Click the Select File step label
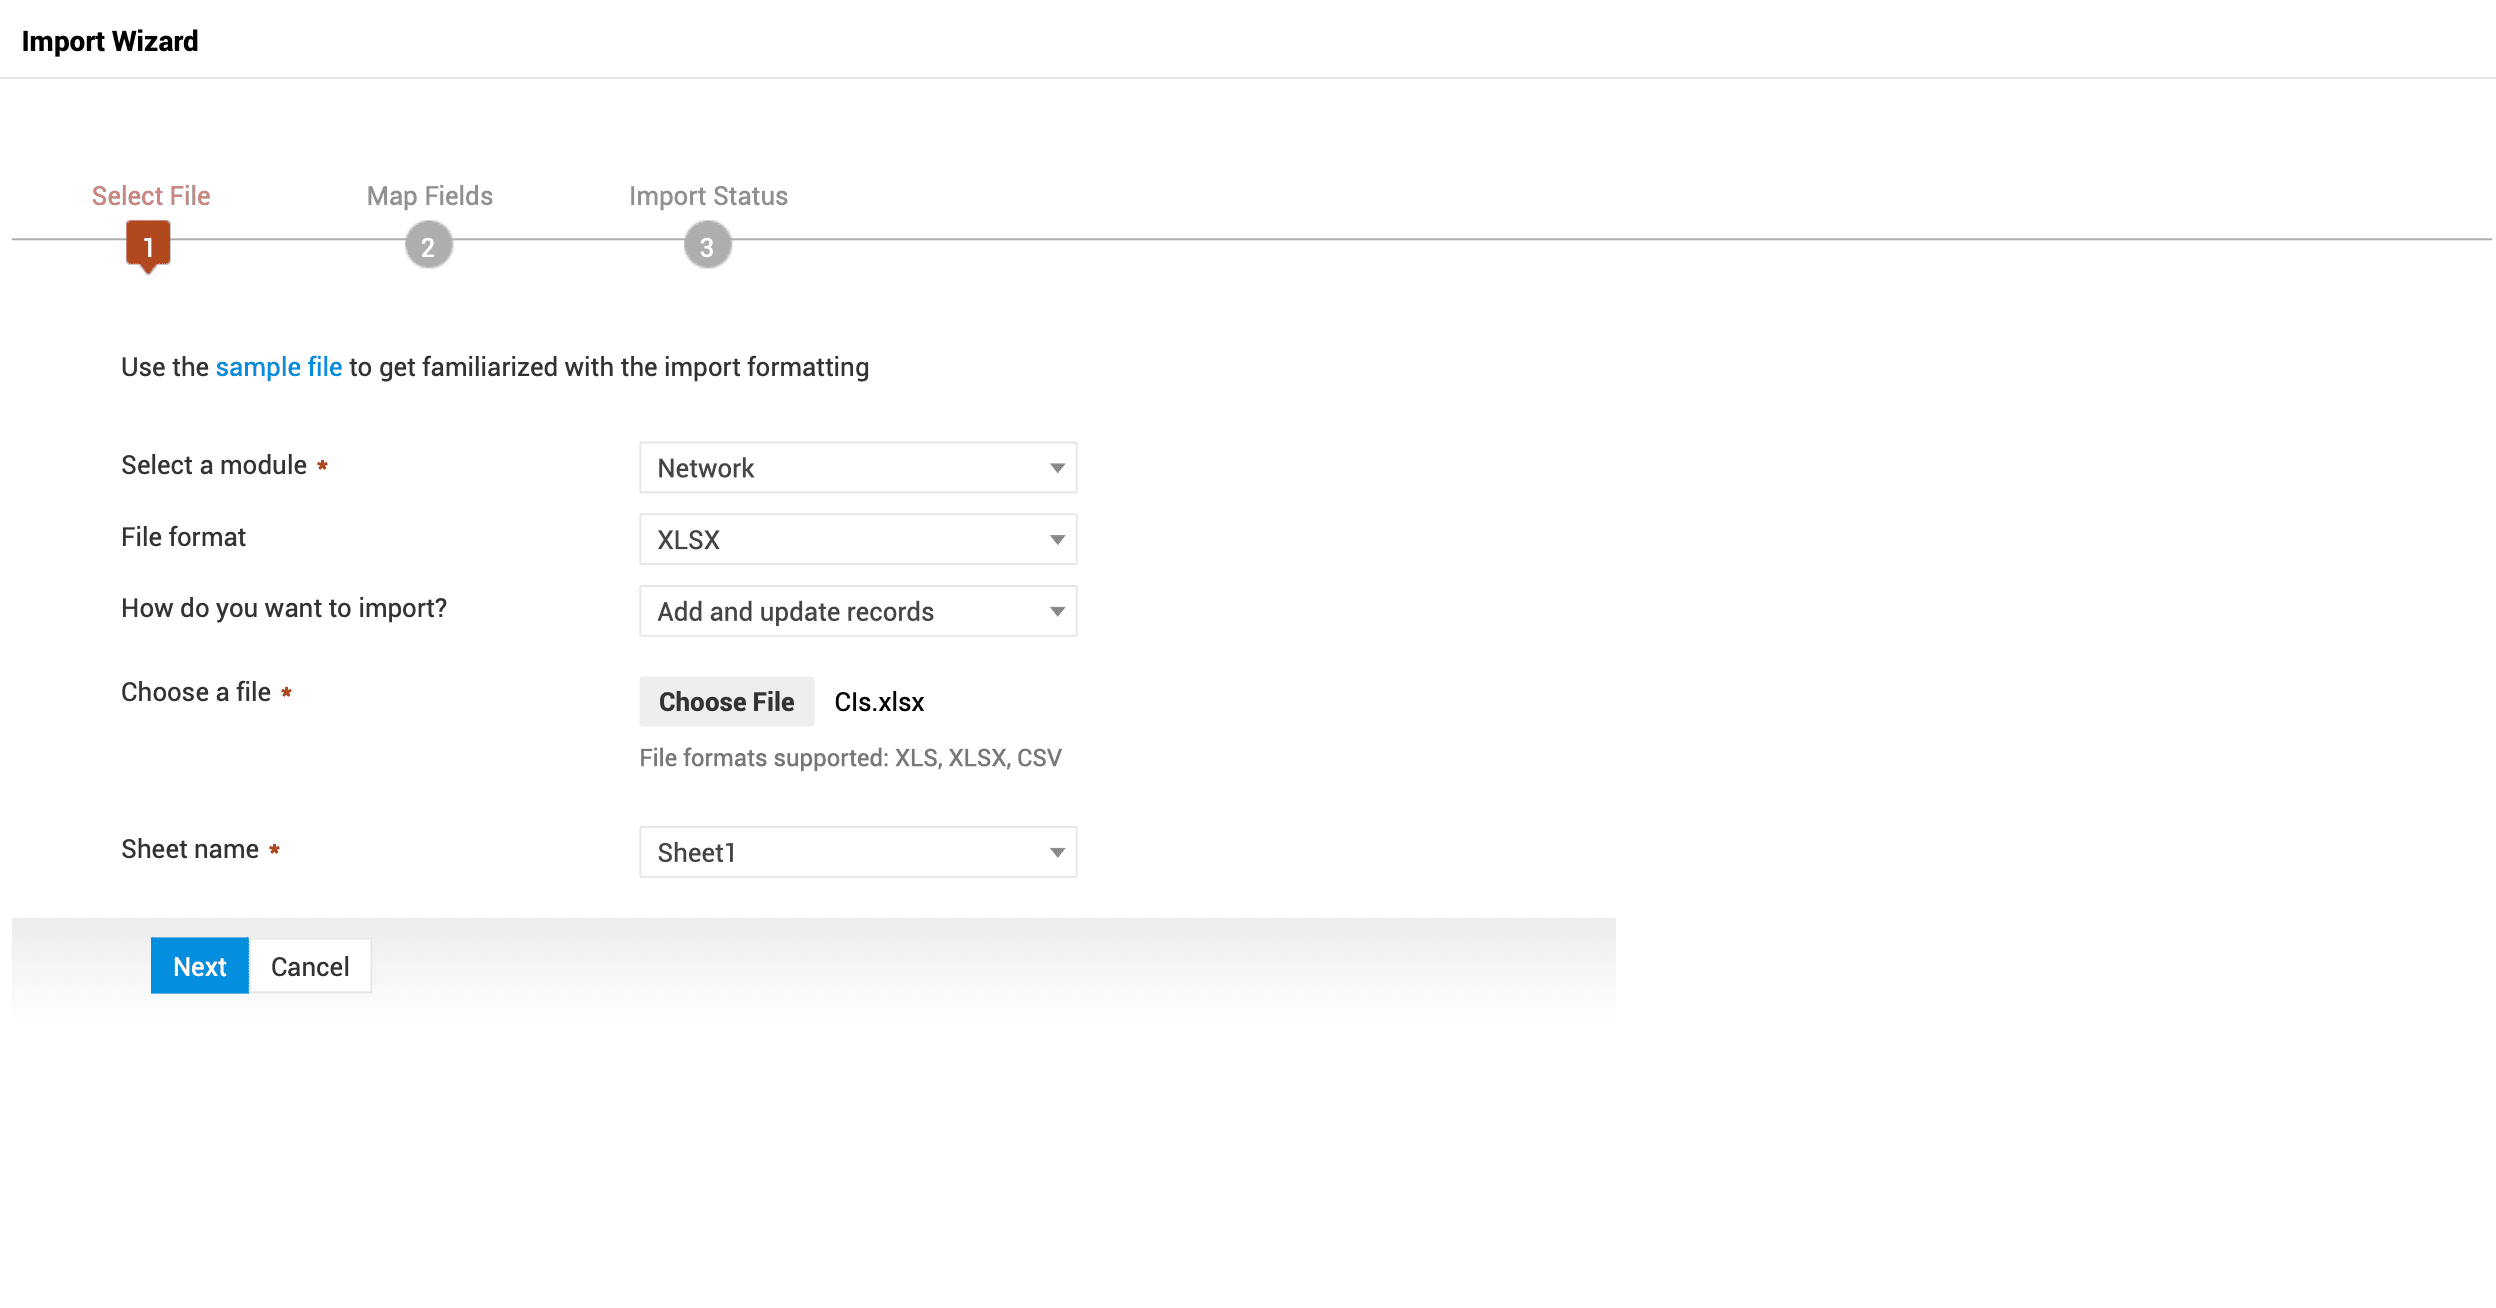Viewport: 2496px width, 1308px height. click(x=151, y=196)
